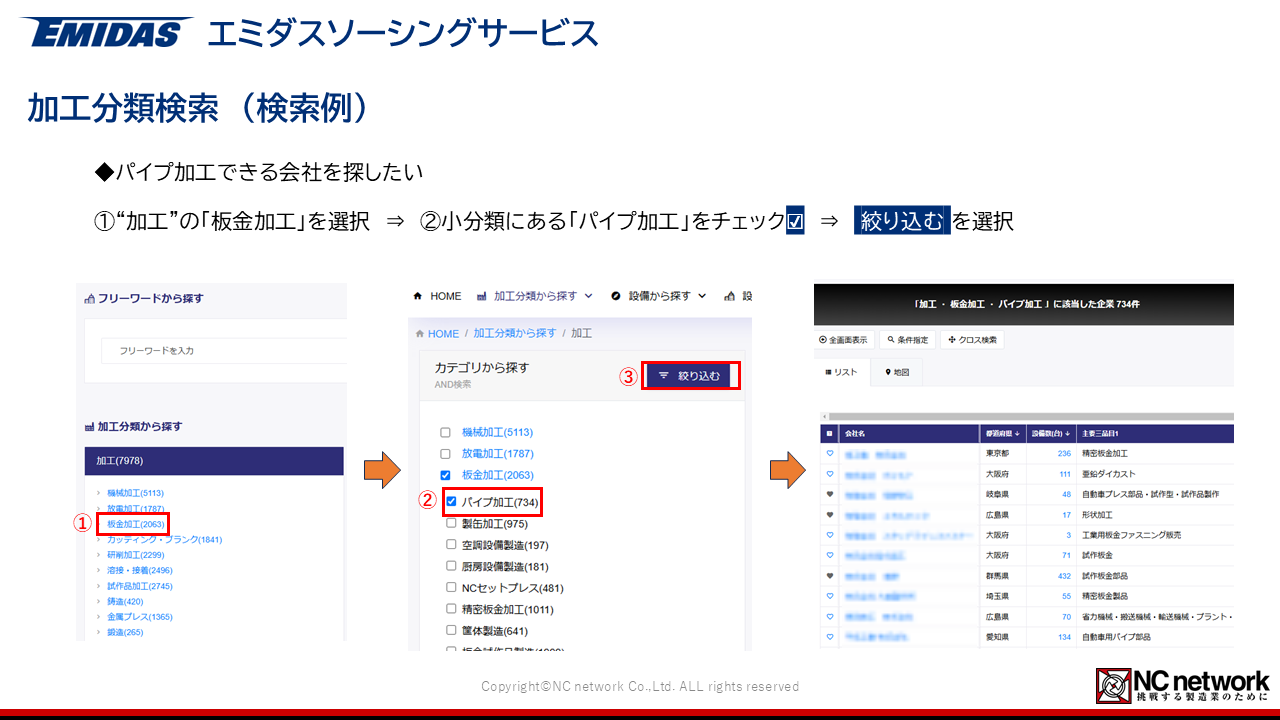Open 設備から探す dropdown in navigation

(x=659, y=296)
